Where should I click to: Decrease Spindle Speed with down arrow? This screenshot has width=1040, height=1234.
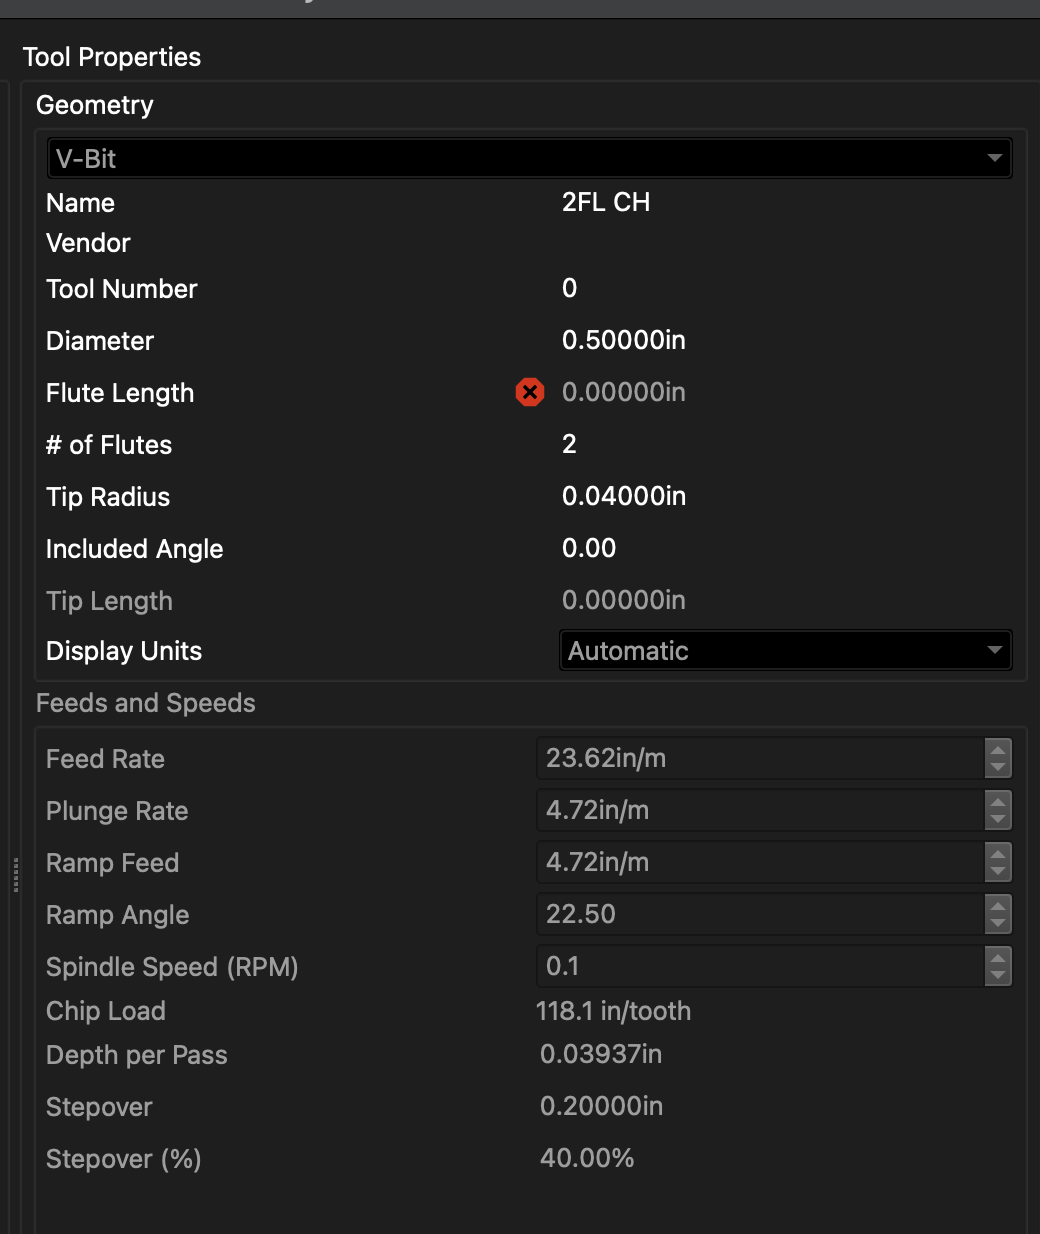click(x=998, y=976)
